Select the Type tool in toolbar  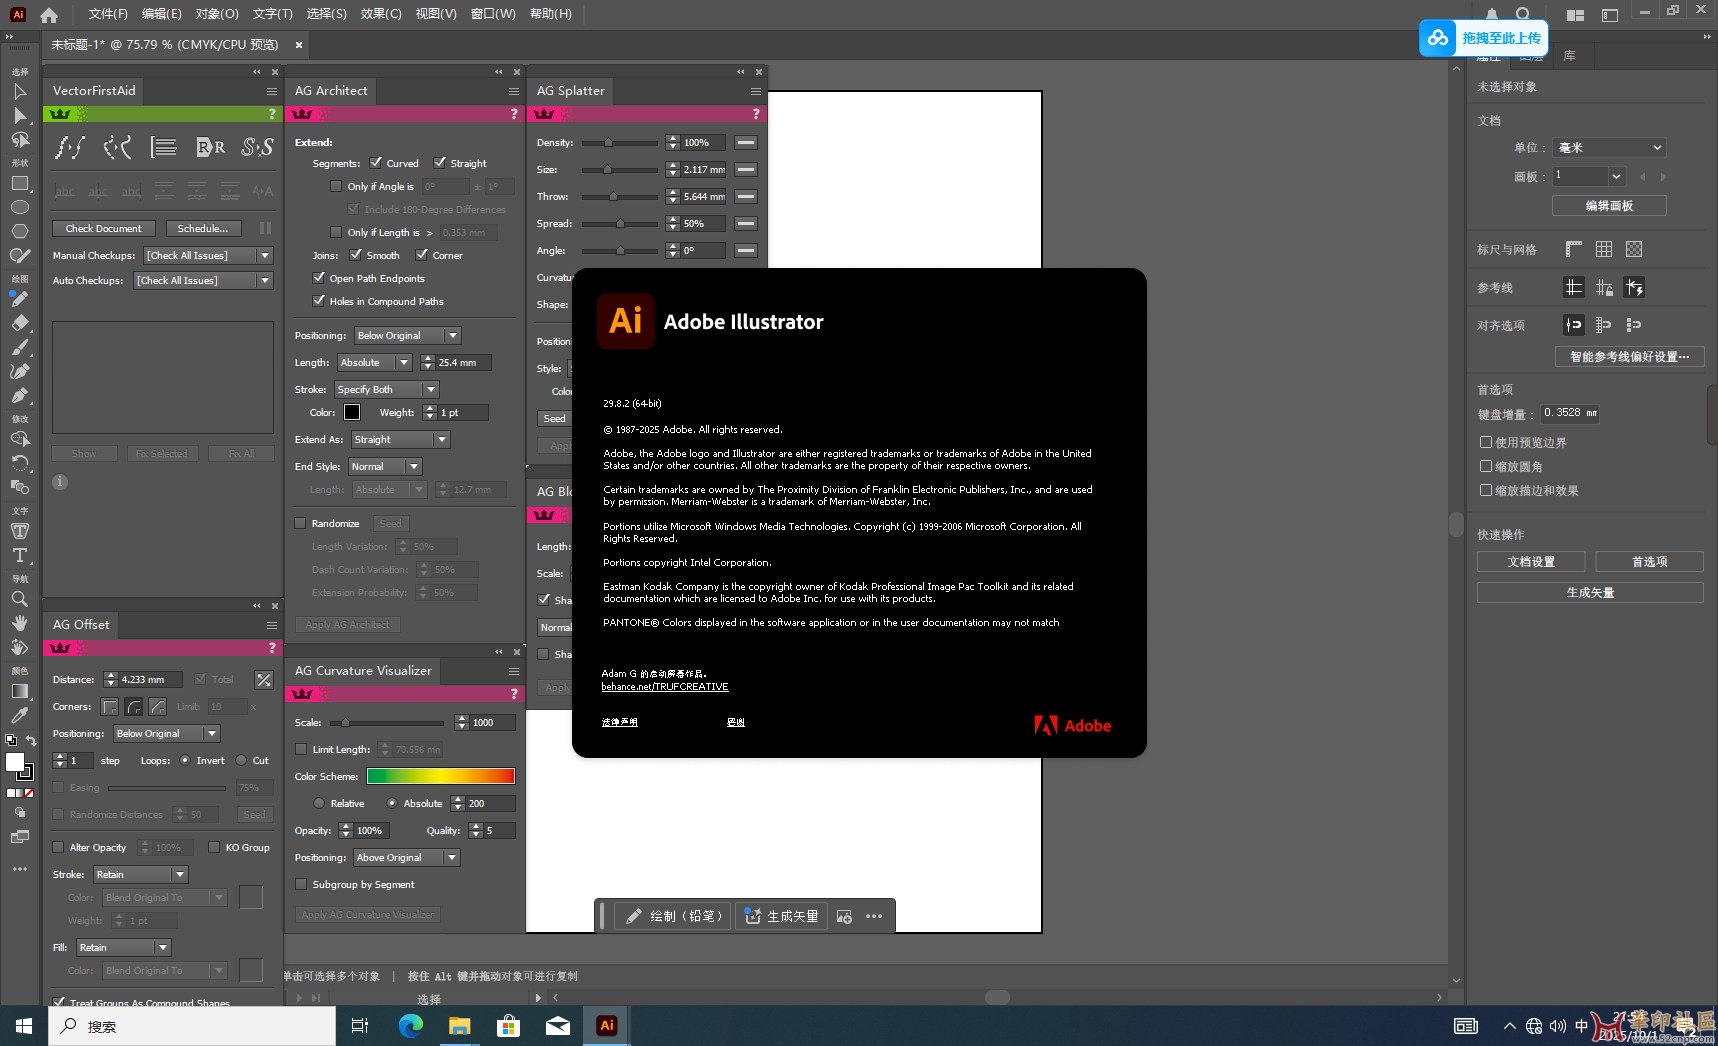tap(19, 555)
